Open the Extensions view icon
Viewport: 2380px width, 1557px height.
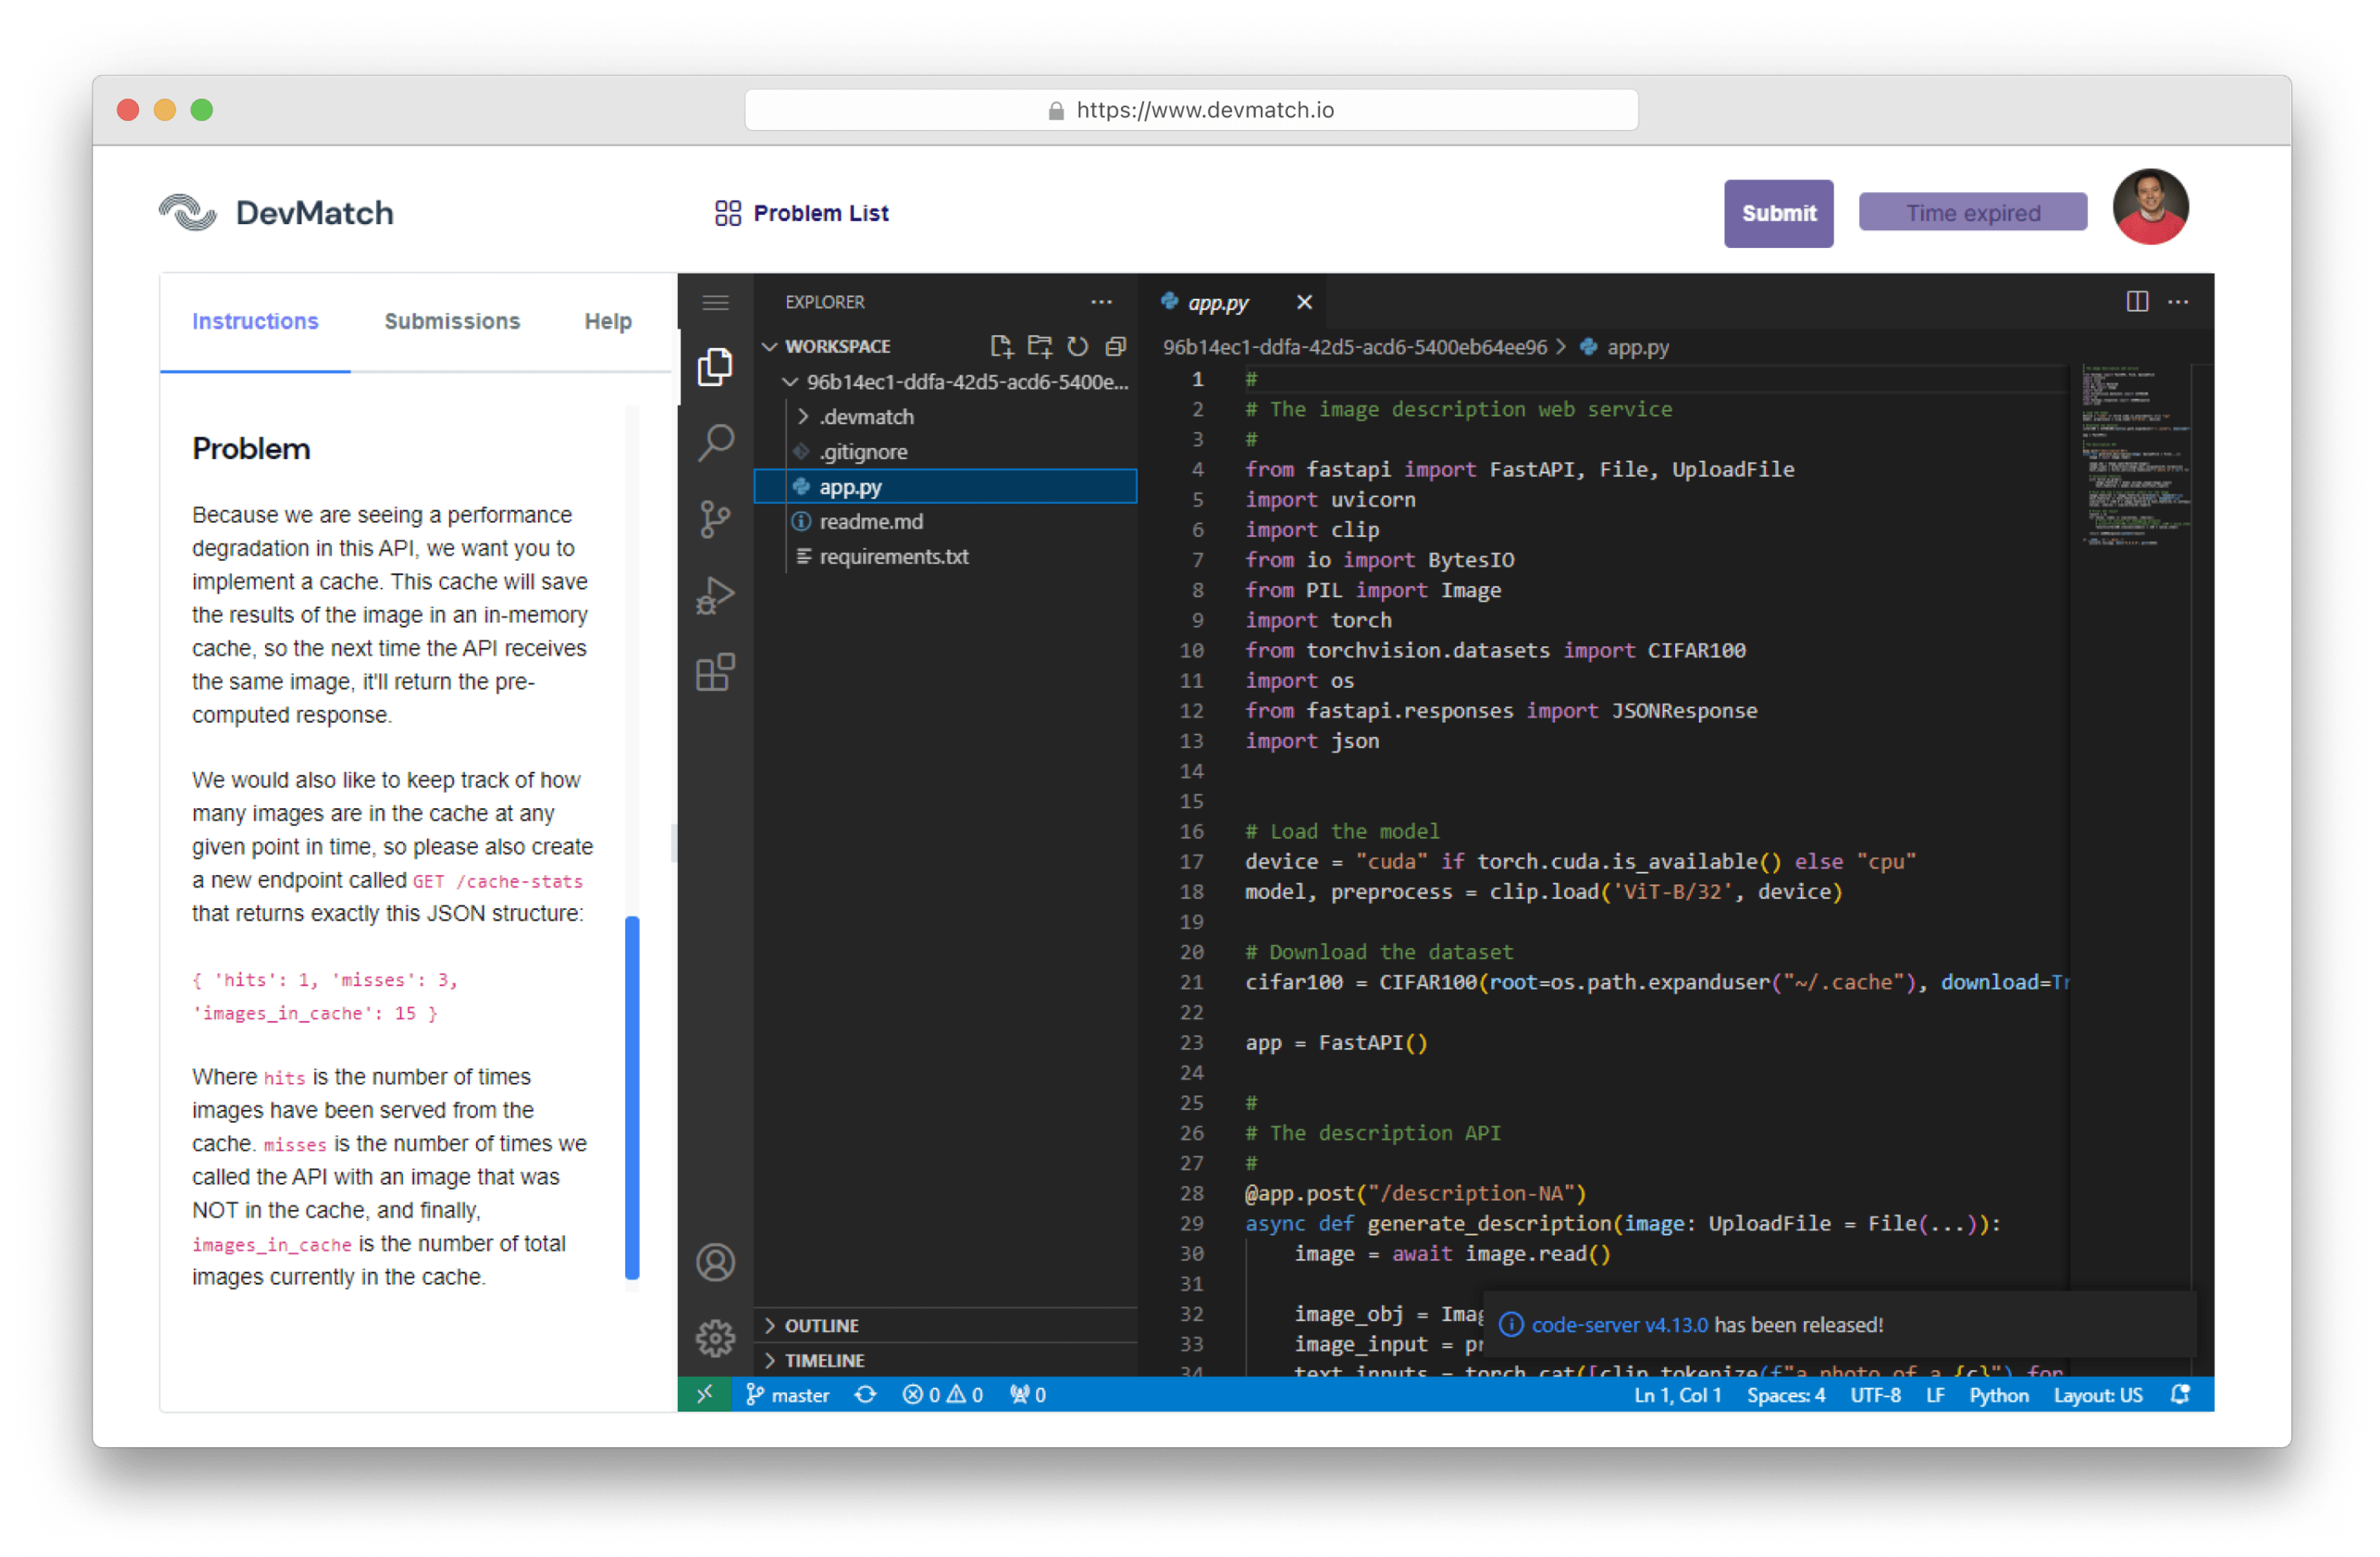715,672
